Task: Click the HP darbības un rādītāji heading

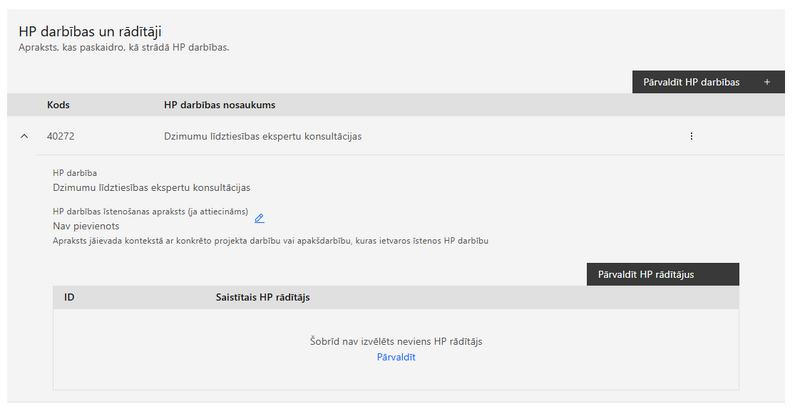Action: click(x=90, y=32)
